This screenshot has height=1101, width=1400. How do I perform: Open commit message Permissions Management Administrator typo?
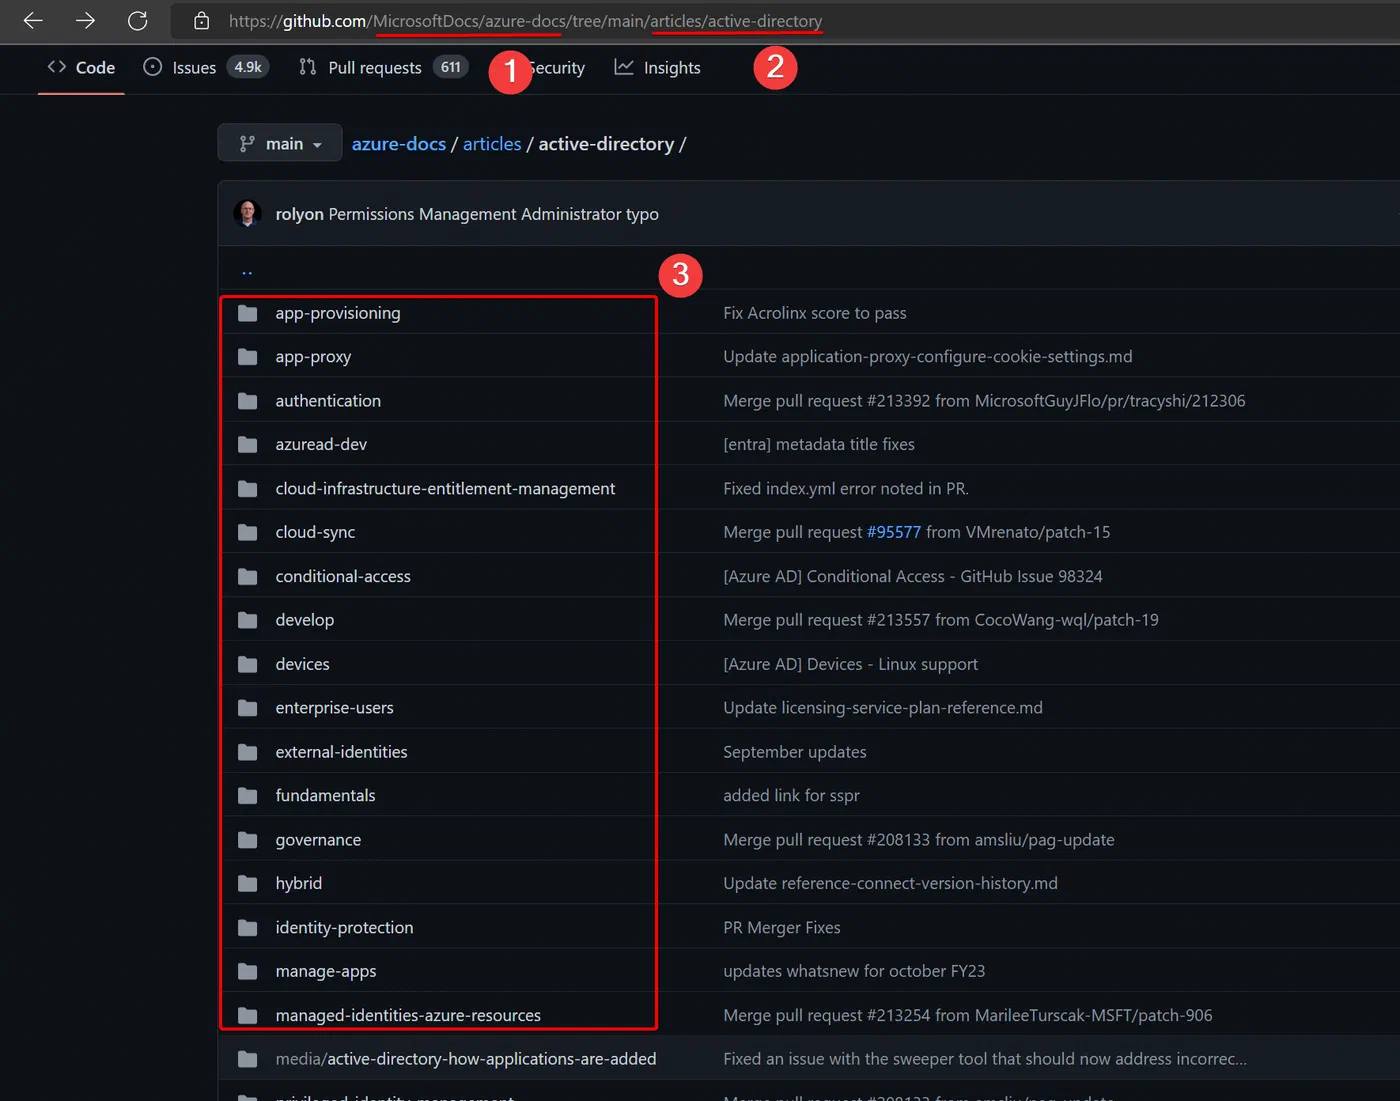[494, 214]
